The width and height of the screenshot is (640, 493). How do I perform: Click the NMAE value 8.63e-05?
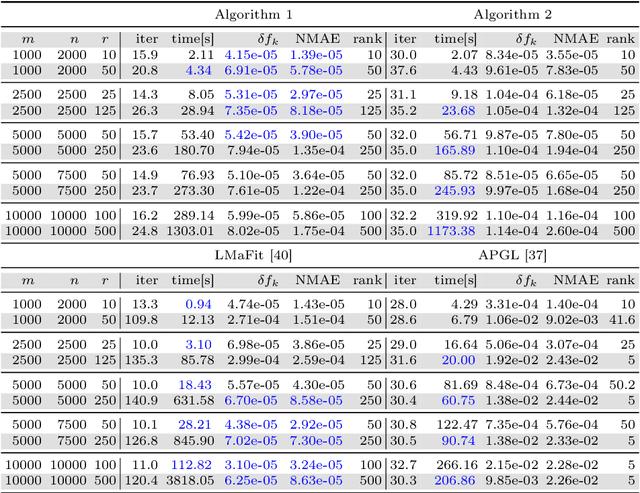[316, 481]
